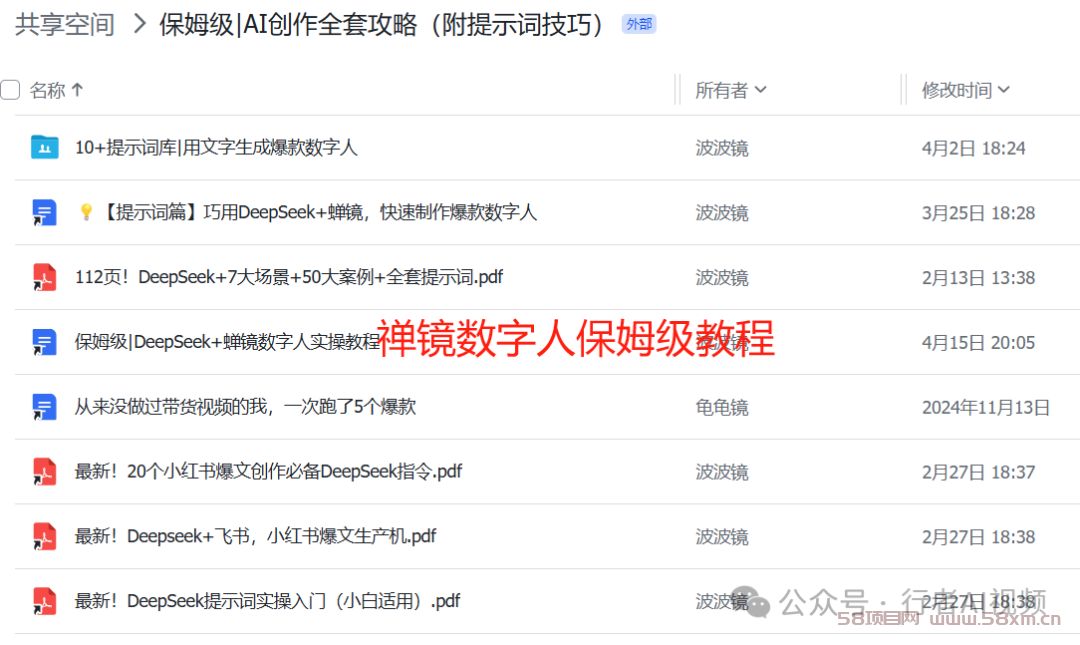Image resolution: width=1080 pixels, height=645 pixels.
Task: Open the 所有者 filter dropdown
Action: [730, 90]
